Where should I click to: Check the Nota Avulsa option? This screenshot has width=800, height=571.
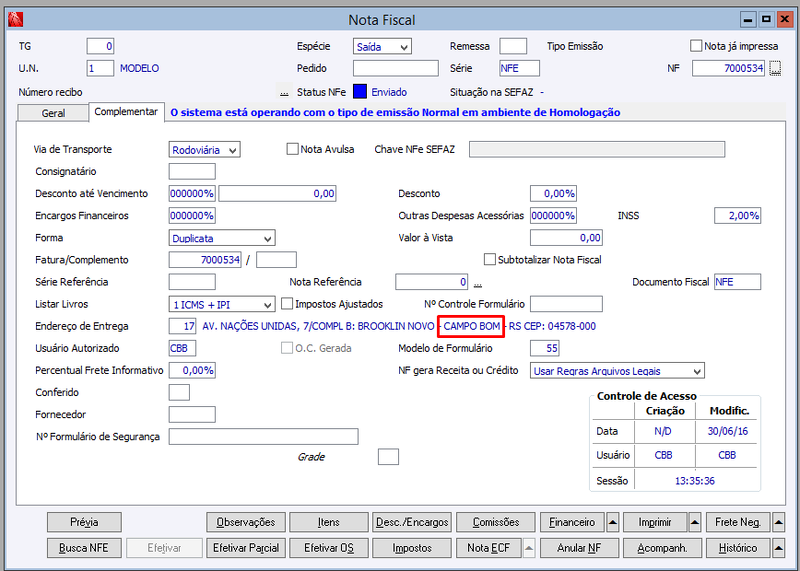292,149
